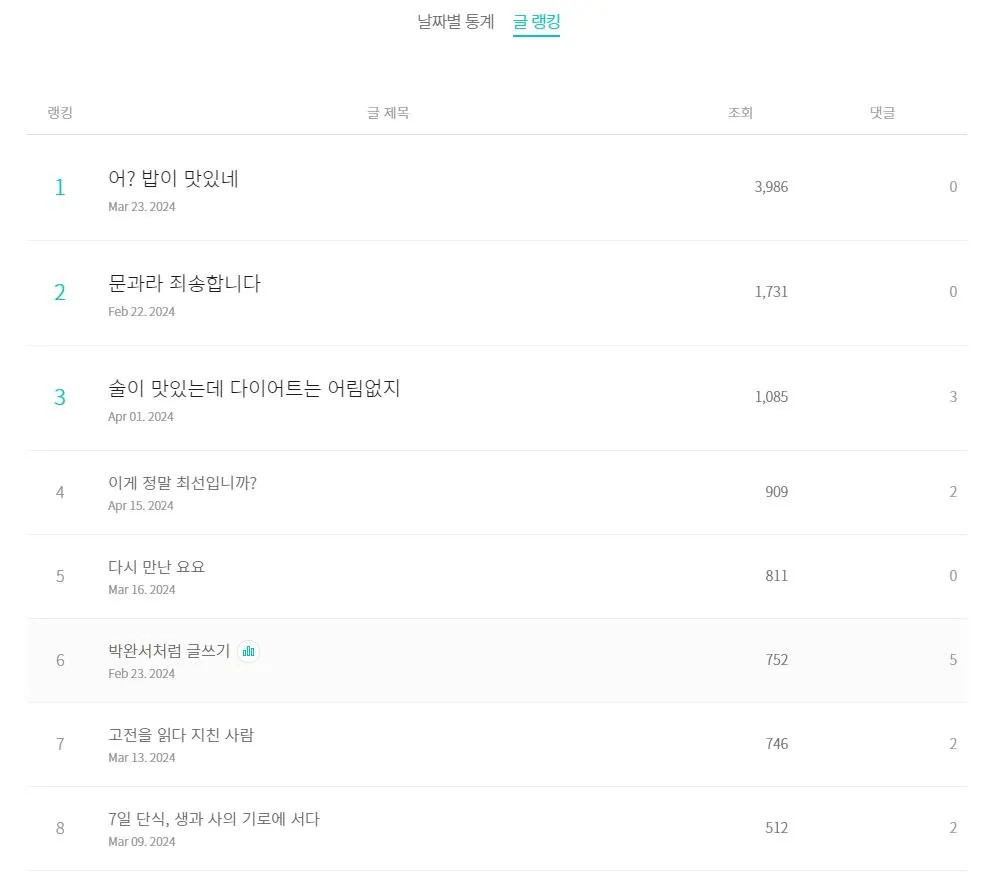Image resolution: width=999 pixels, height=872 pixels.
Task: Click the view count 3,986
Action: 771,187
